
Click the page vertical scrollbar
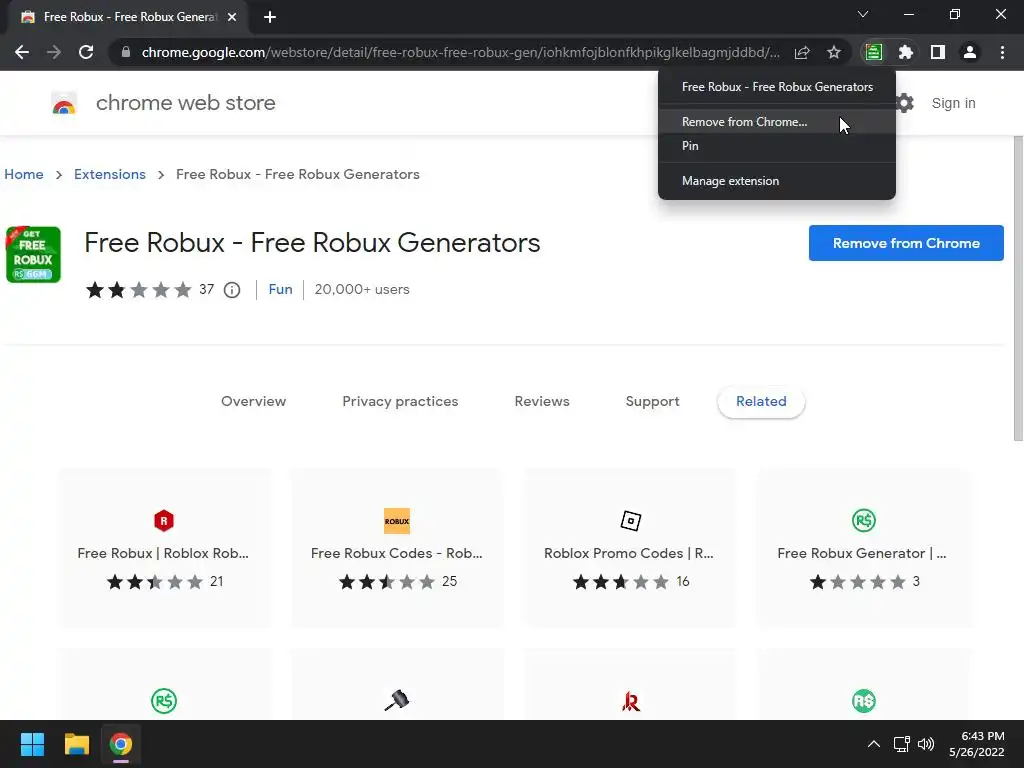tap(1017, 287)
